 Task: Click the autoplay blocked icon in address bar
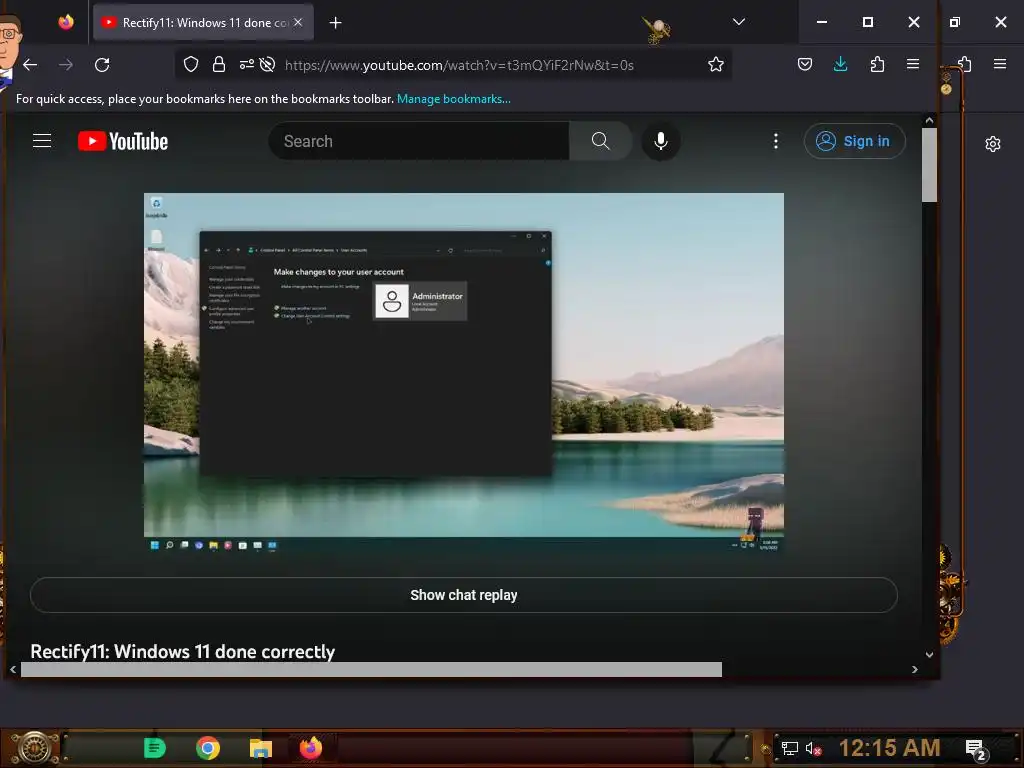click(x=267, y=64)
